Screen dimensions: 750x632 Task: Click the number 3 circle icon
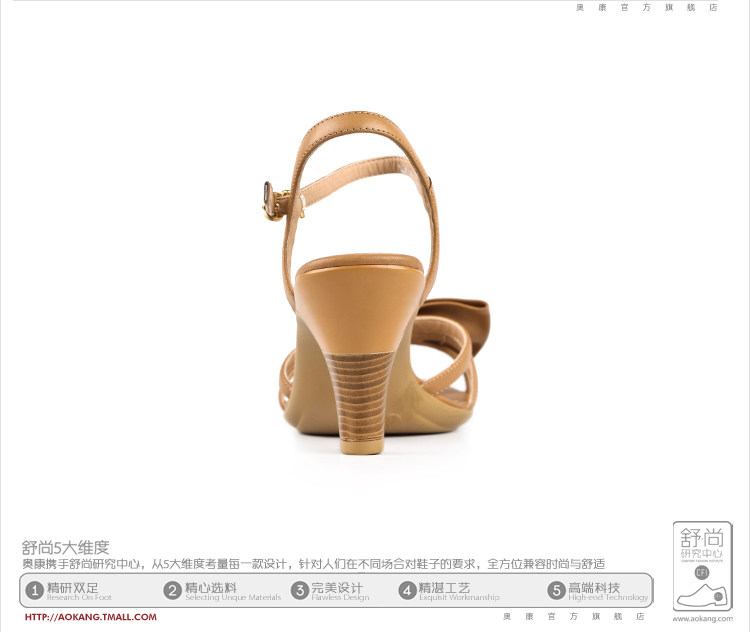[x=299, y=590]
